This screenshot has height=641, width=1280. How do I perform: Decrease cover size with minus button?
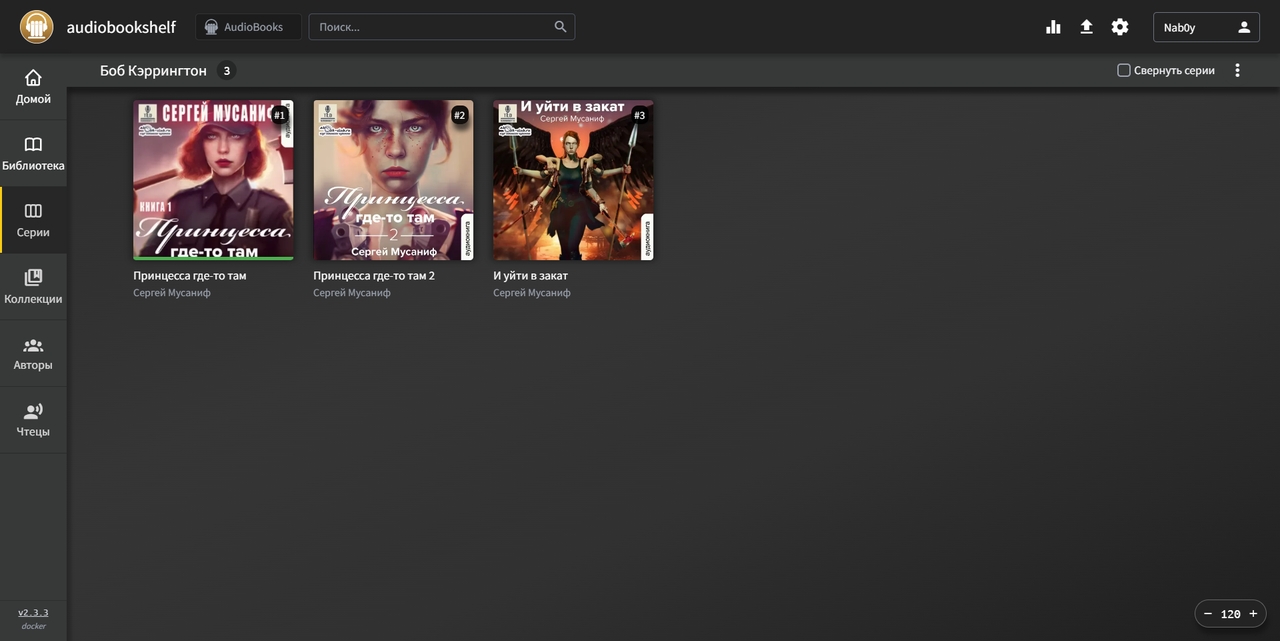tap(1208, 614)
